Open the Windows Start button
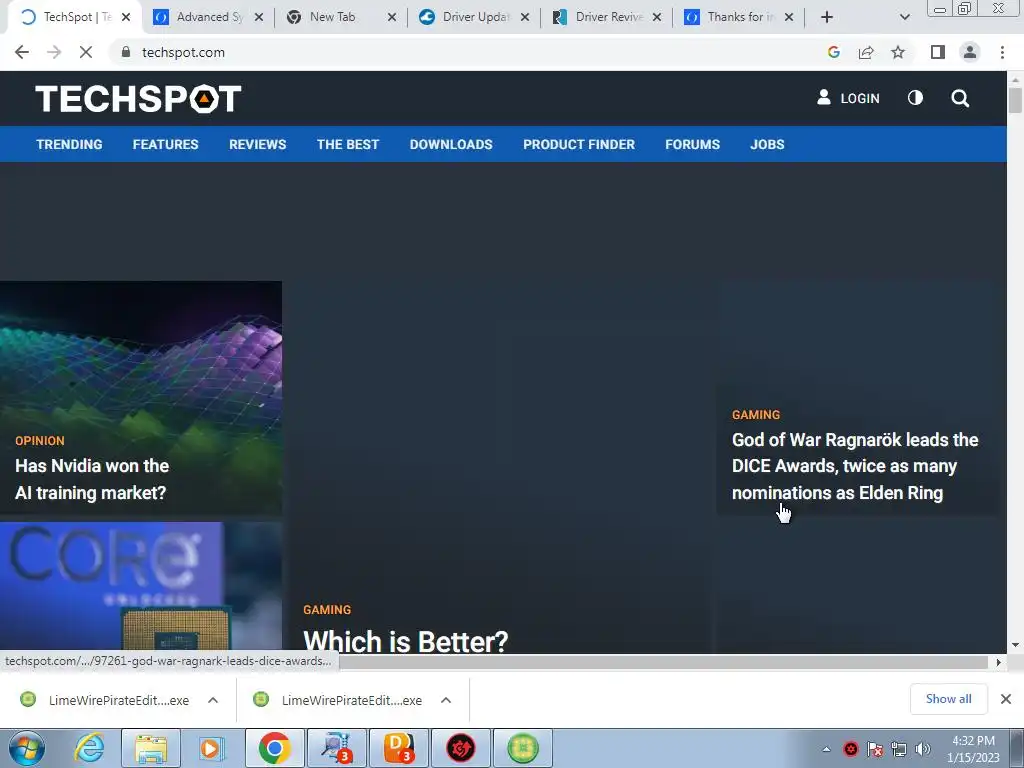 (x=27, y=748)
